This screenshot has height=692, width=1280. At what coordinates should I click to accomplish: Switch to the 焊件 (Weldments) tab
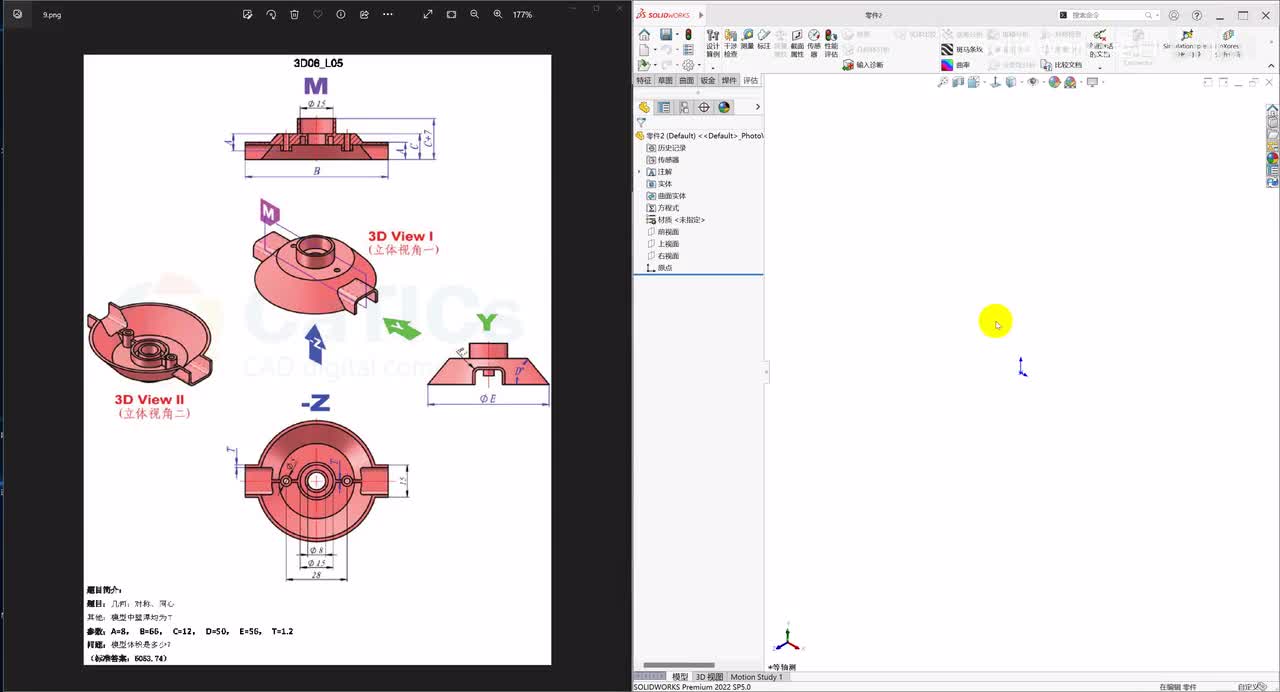click(729, 80)
